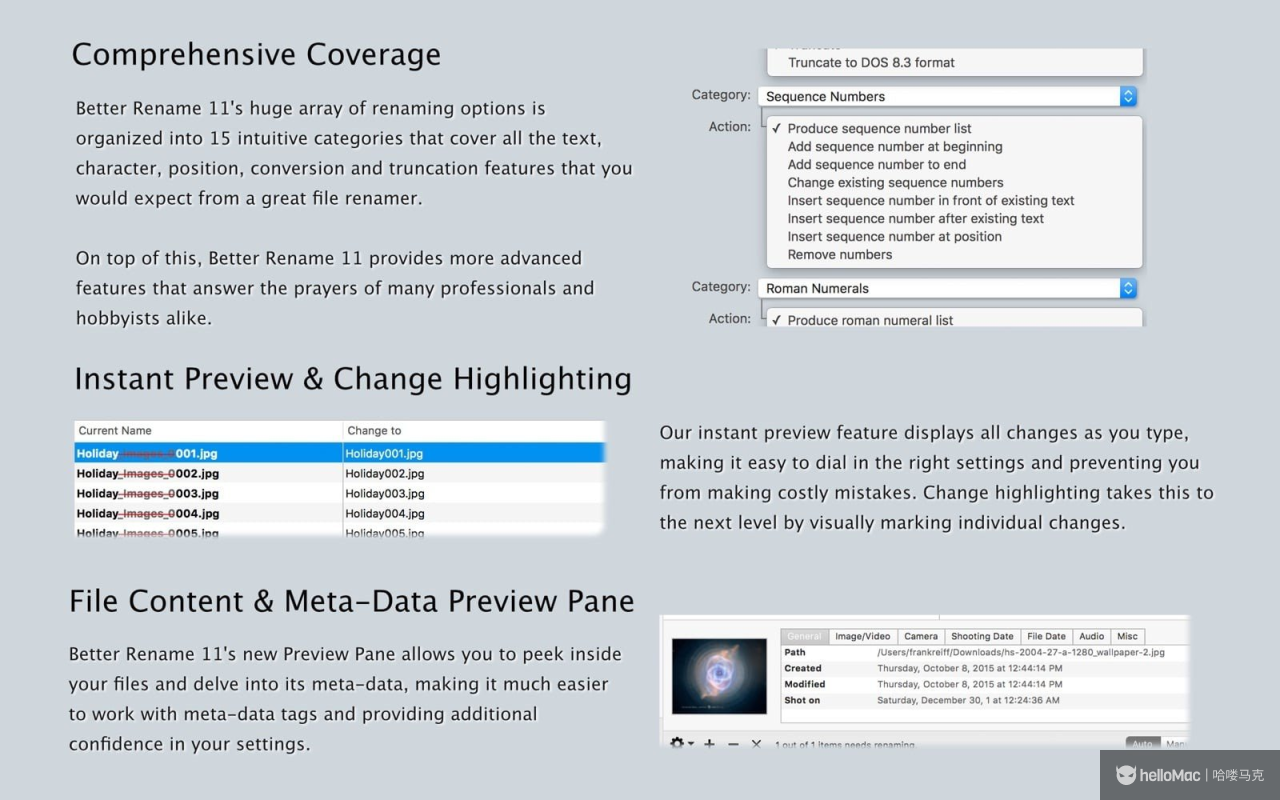This screenshot has height=800, width=1280.
Task: Open the gear actions menu icon
Action: click(x=681, y=744)
